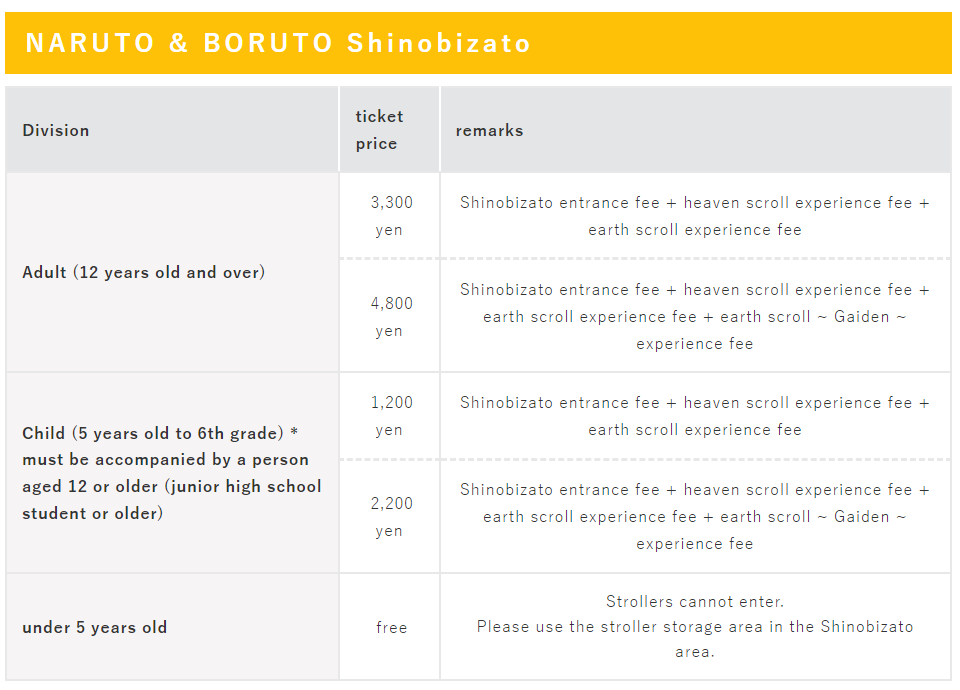Select the 2,200 yen child price

[389, 516]
